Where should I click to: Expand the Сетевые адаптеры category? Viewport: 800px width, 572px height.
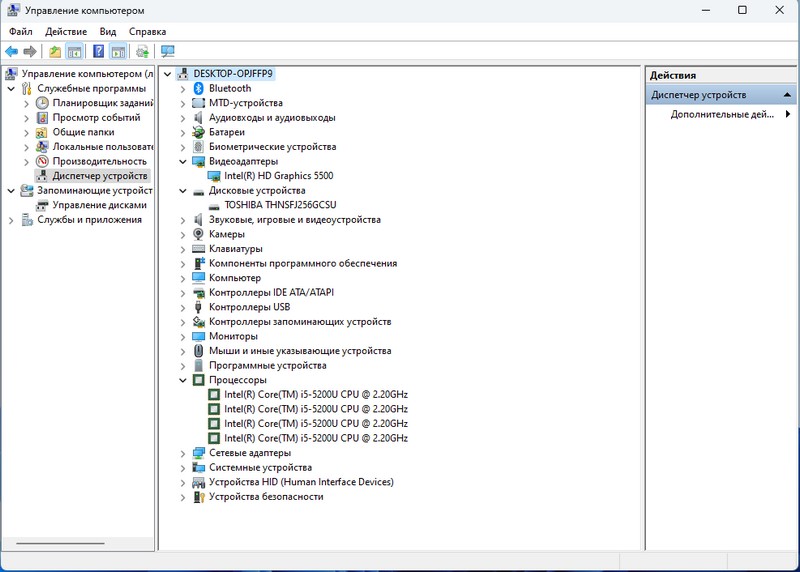point(183,453)
